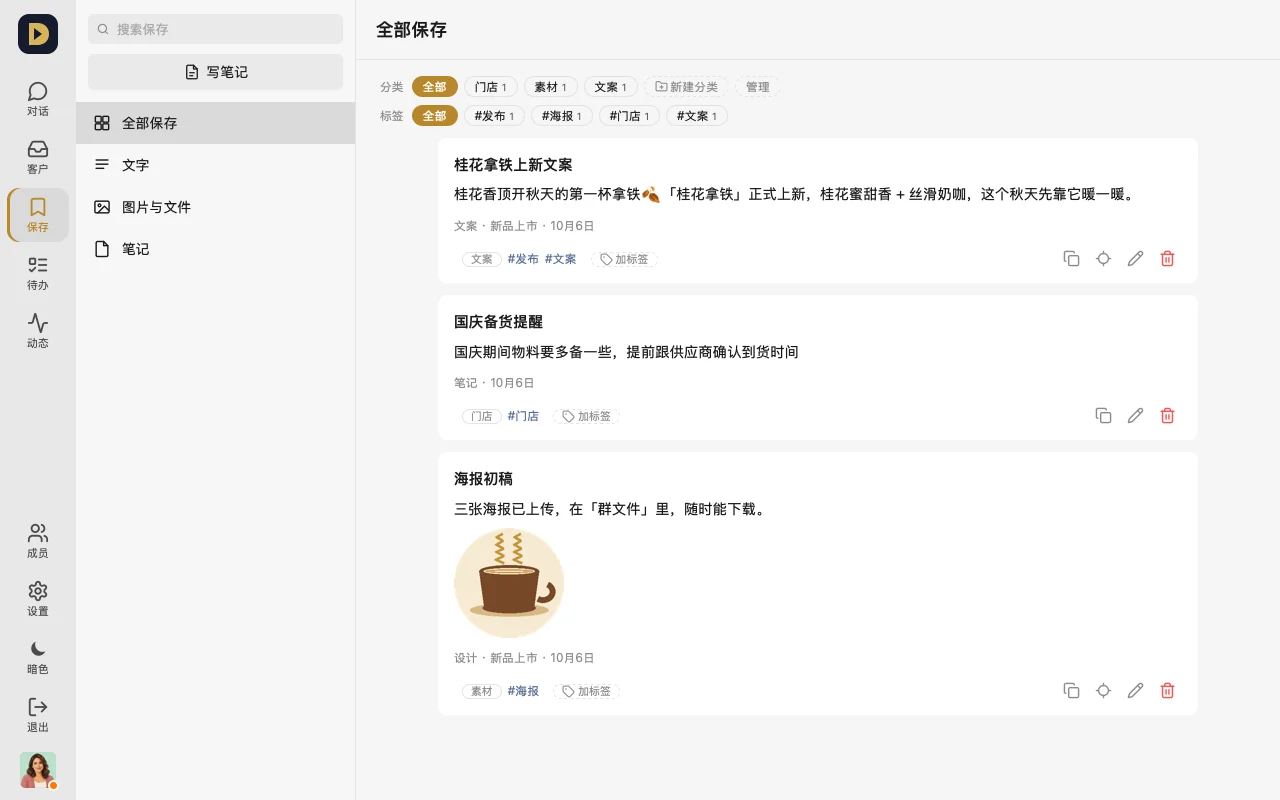Viewport: 1280px width, 800px height.
Task: Click the 写笔记 button
Action: click(x=215, y=72)
